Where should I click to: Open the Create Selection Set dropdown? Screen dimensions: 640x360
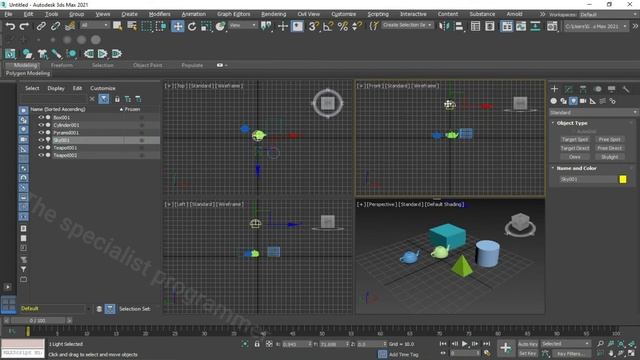pyautogui.click(x=407, y=25)
